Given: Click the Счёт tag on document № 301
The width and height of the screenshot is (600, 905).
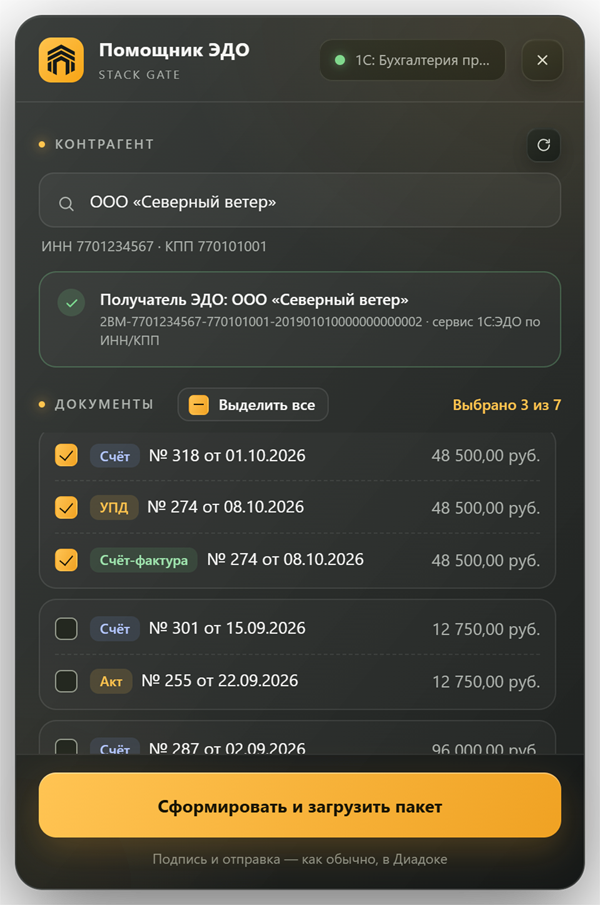Looking at the screenshot, I should 115,629.
